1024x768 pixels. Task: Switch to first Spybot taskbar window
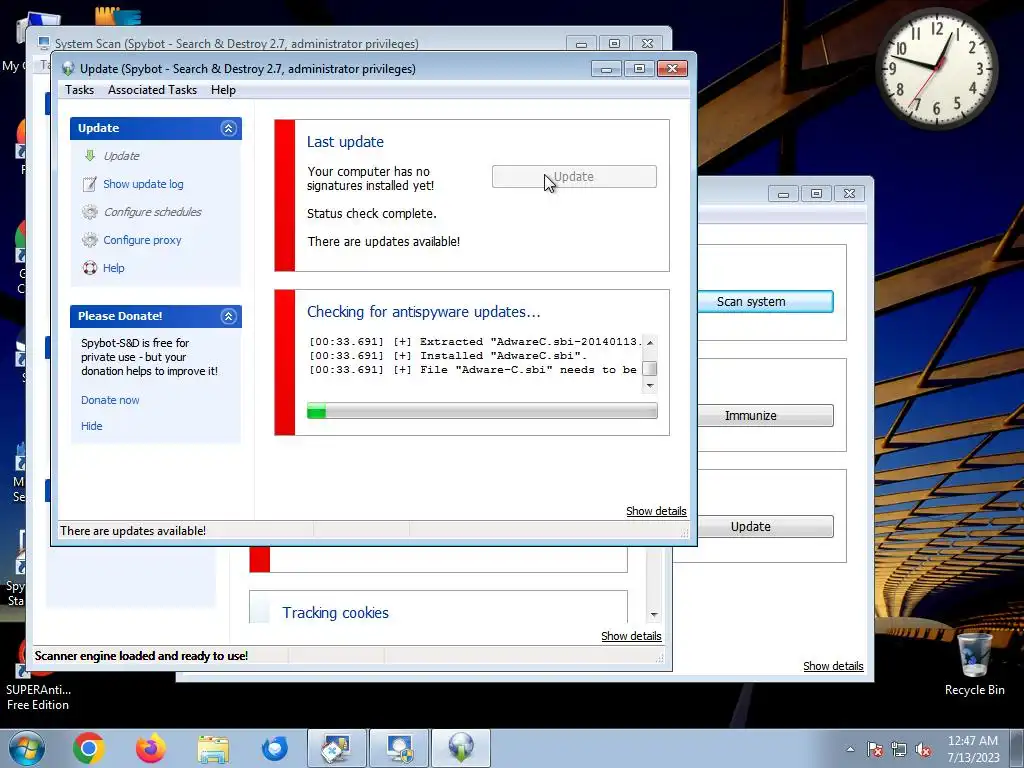click(337, 748)
